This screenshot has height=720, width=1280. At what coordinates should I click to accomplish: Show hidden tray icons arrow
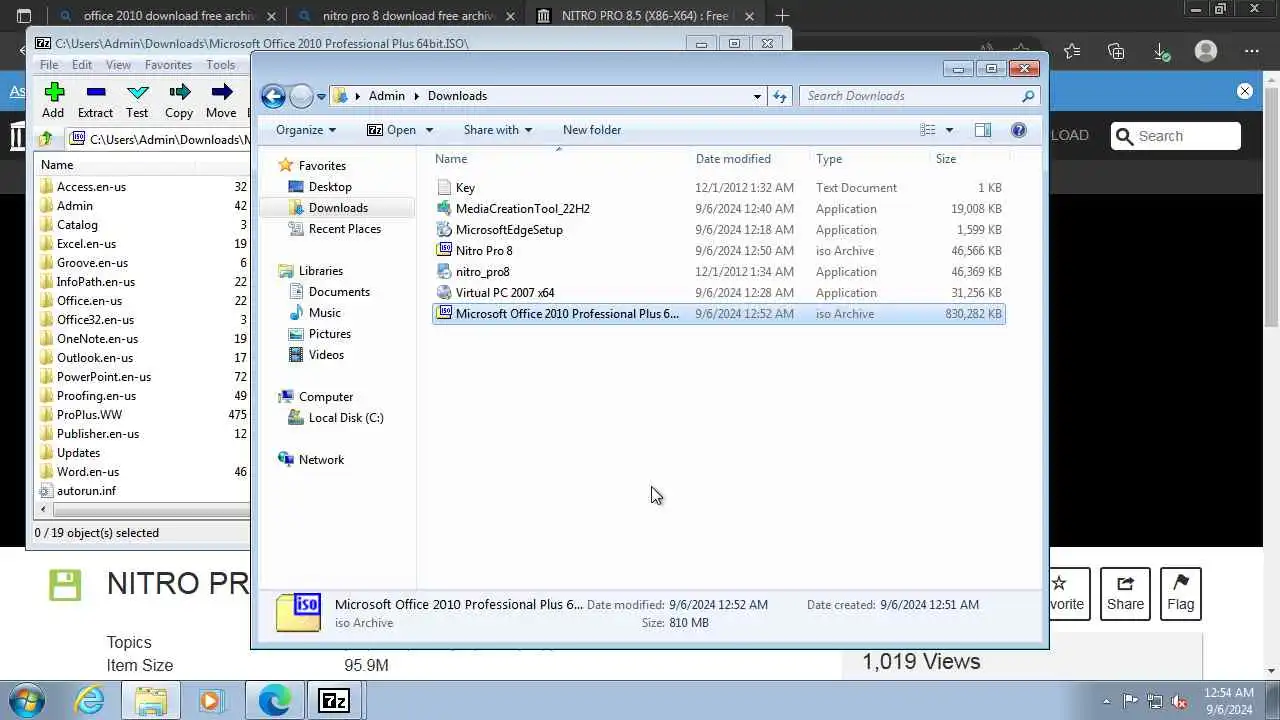tap(1106, 701)
